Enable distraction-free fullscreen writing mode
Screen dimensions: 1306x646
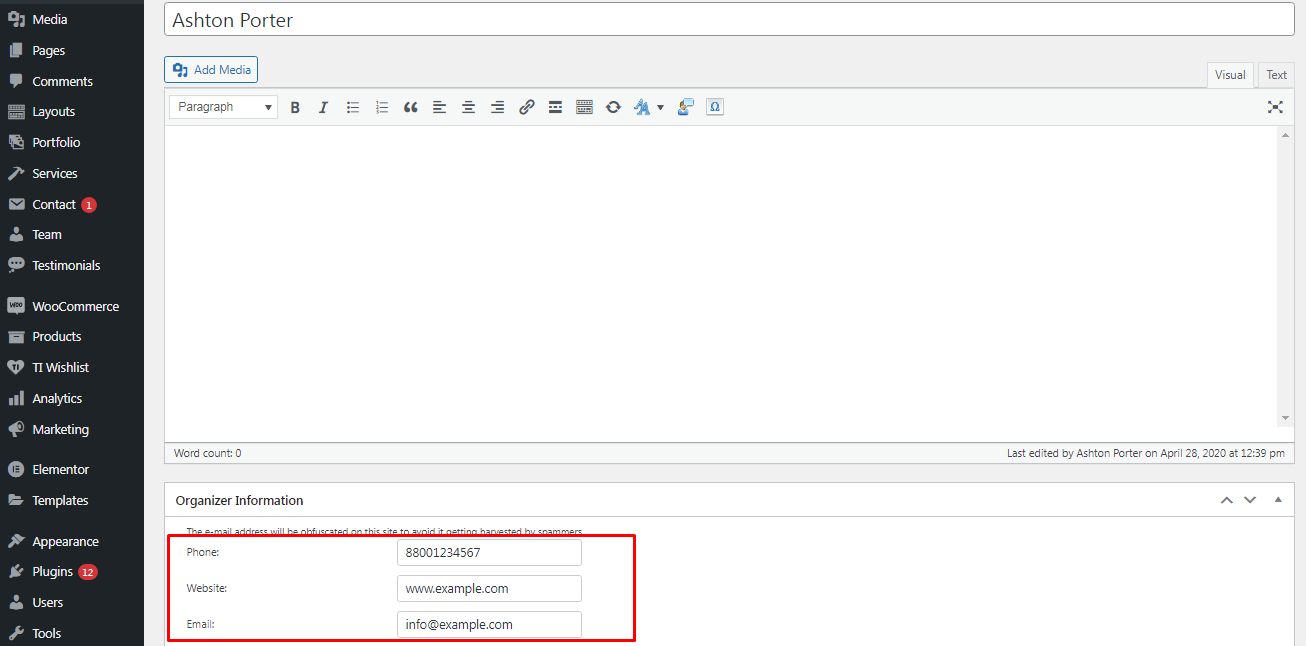[x=1275, y=107]
